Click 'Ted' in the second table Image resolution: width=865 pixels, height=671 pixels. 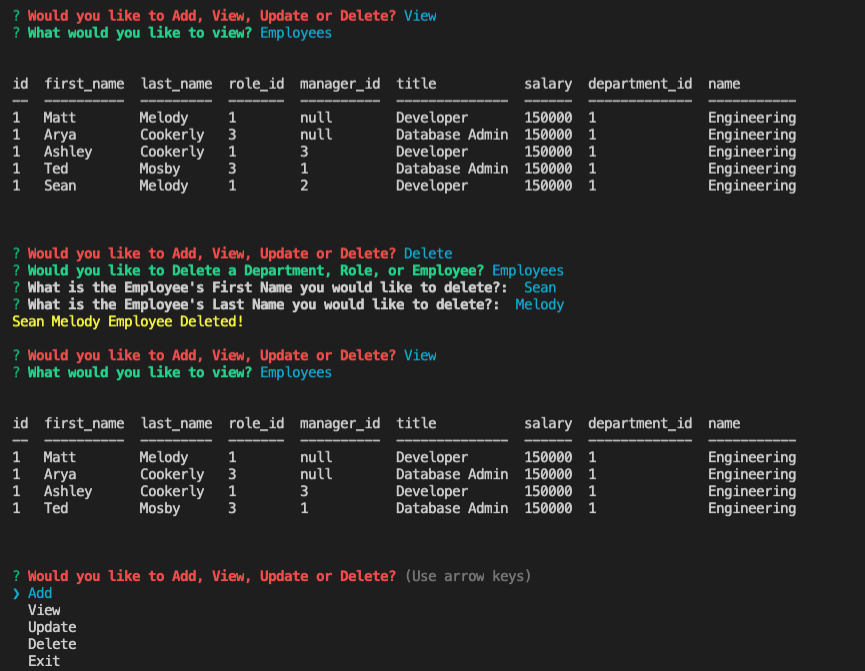tap(56, 508)
